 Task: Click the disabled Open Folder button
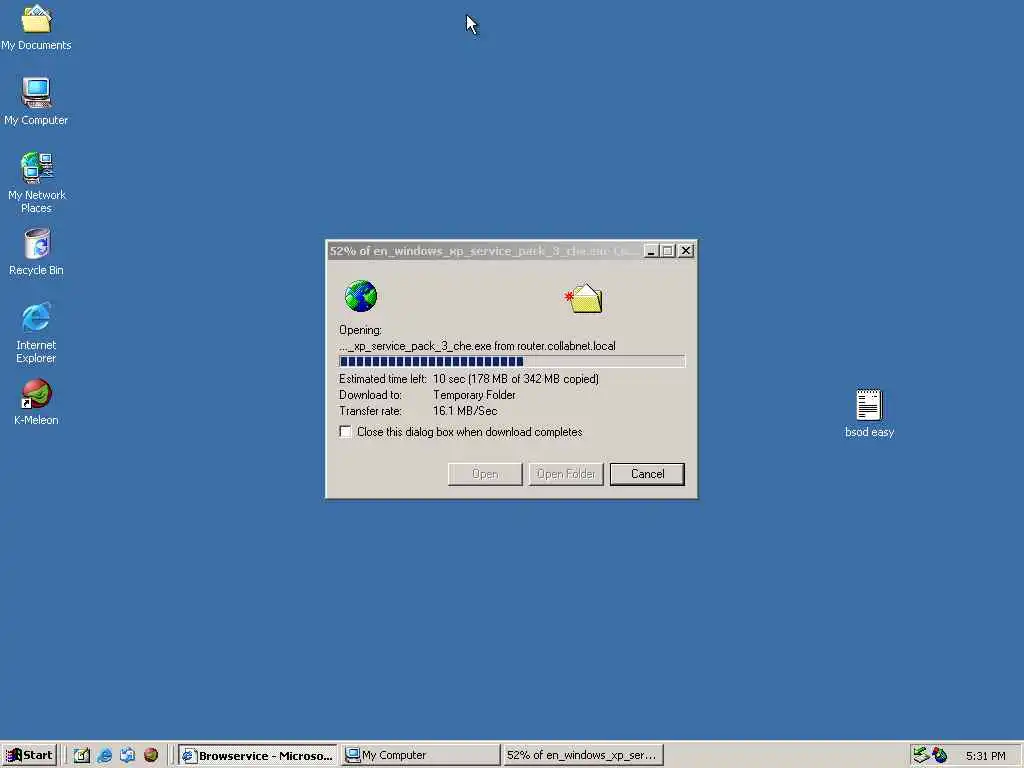(566, 474)
